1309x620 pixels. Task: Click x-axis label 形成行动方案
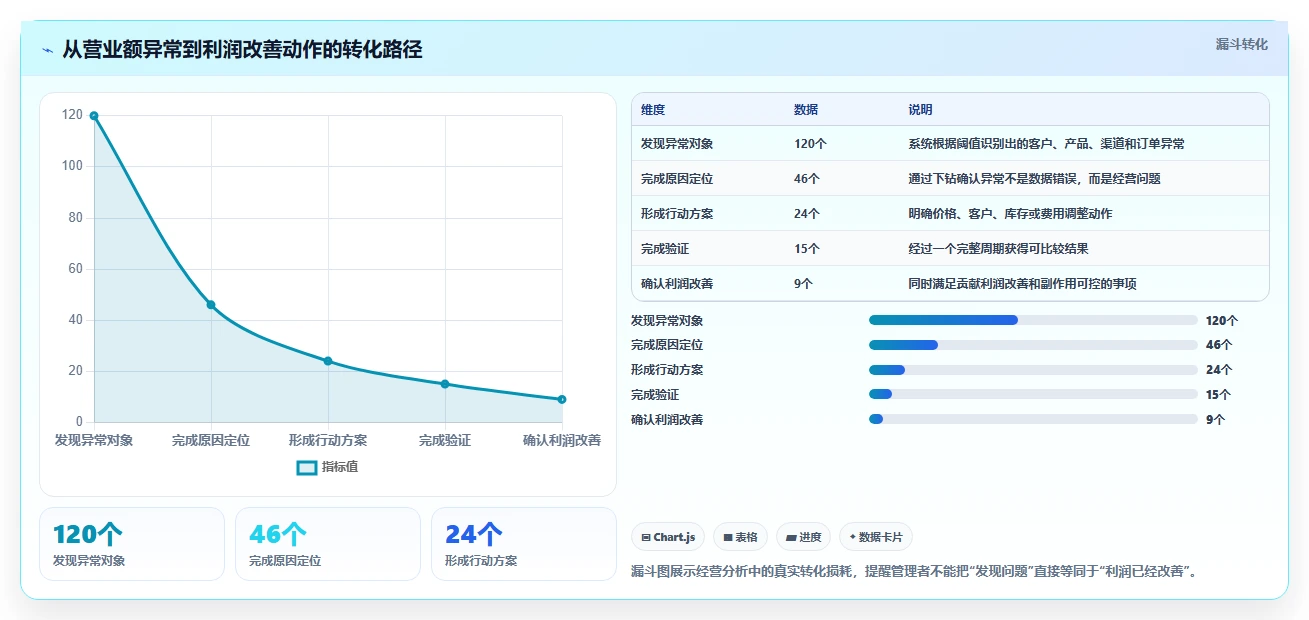(x=328, y=440)
